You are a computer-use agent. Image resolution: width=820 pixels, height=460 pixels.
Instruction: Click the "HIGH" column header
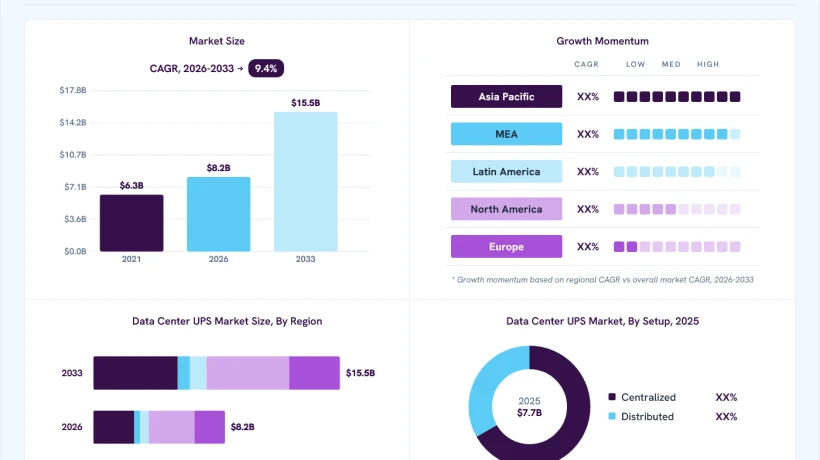(x=708, y=64)
